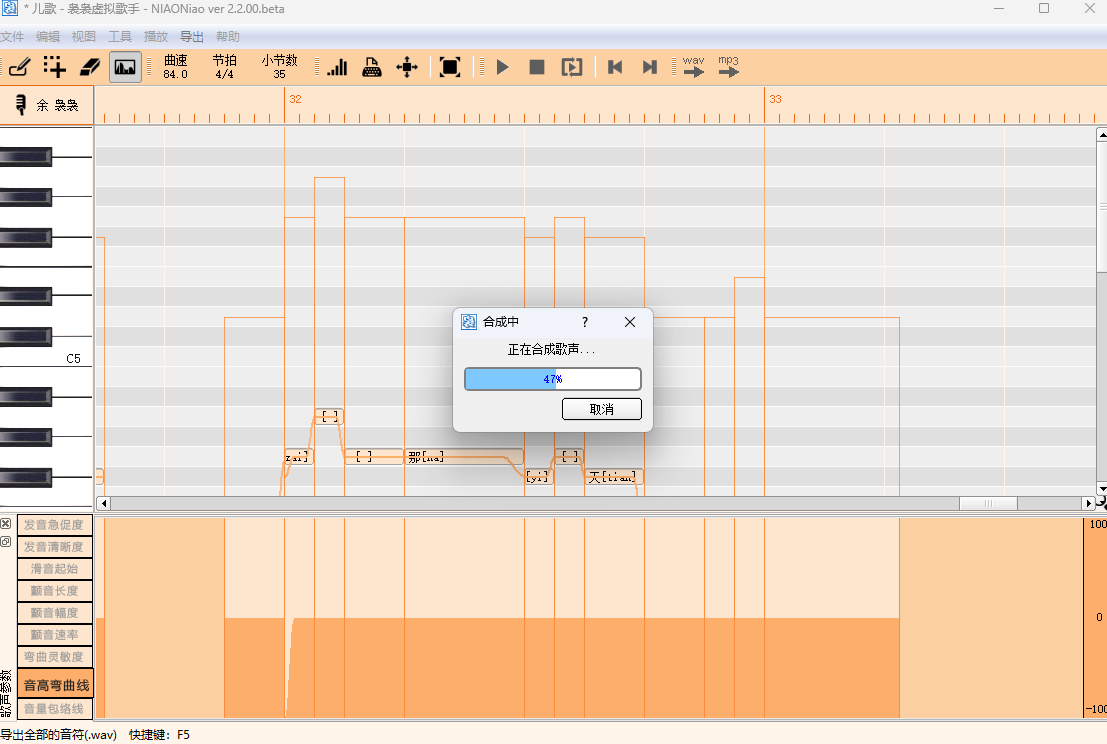Export the song as mp3
Image resolution: width=1107 pixels, height=744 pixels.
(x=728, y=67)
